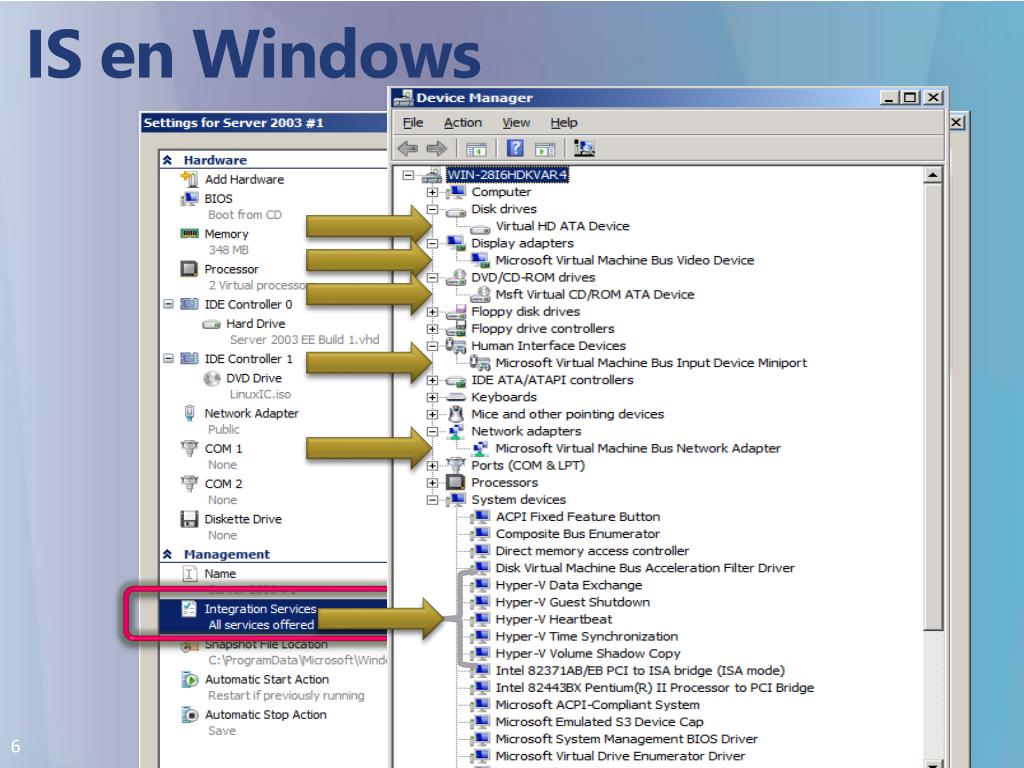Click the Memory chip icon

pos(189,233)
